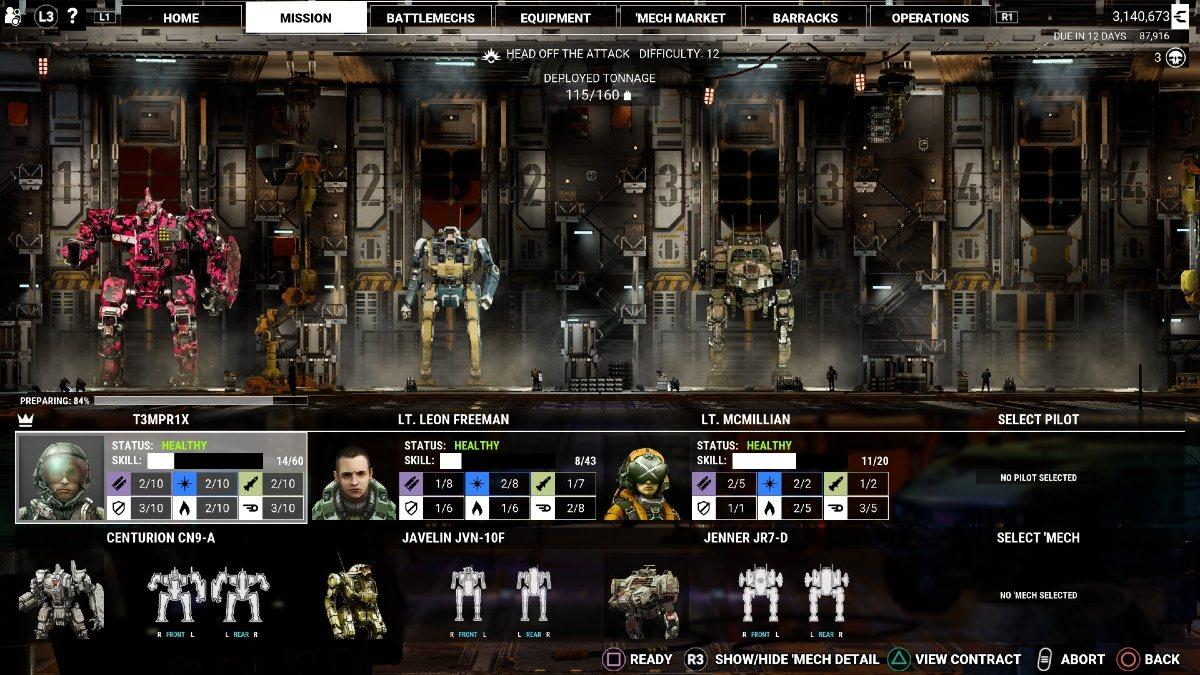Screen dimensions: 1200x675
Task: Open help with the question mark icon
Action: click(x=72, y=17)
